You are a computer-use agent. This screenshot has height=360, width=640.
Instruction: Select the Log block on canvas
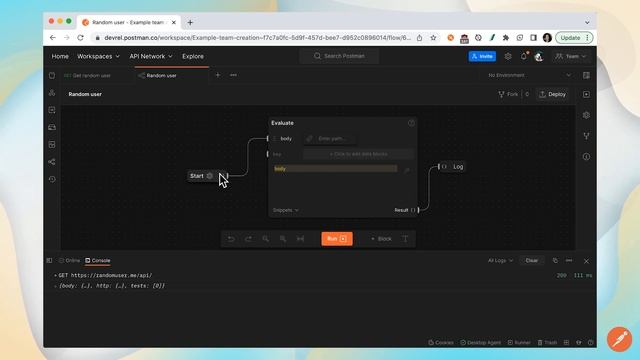[x=453, y=167]
